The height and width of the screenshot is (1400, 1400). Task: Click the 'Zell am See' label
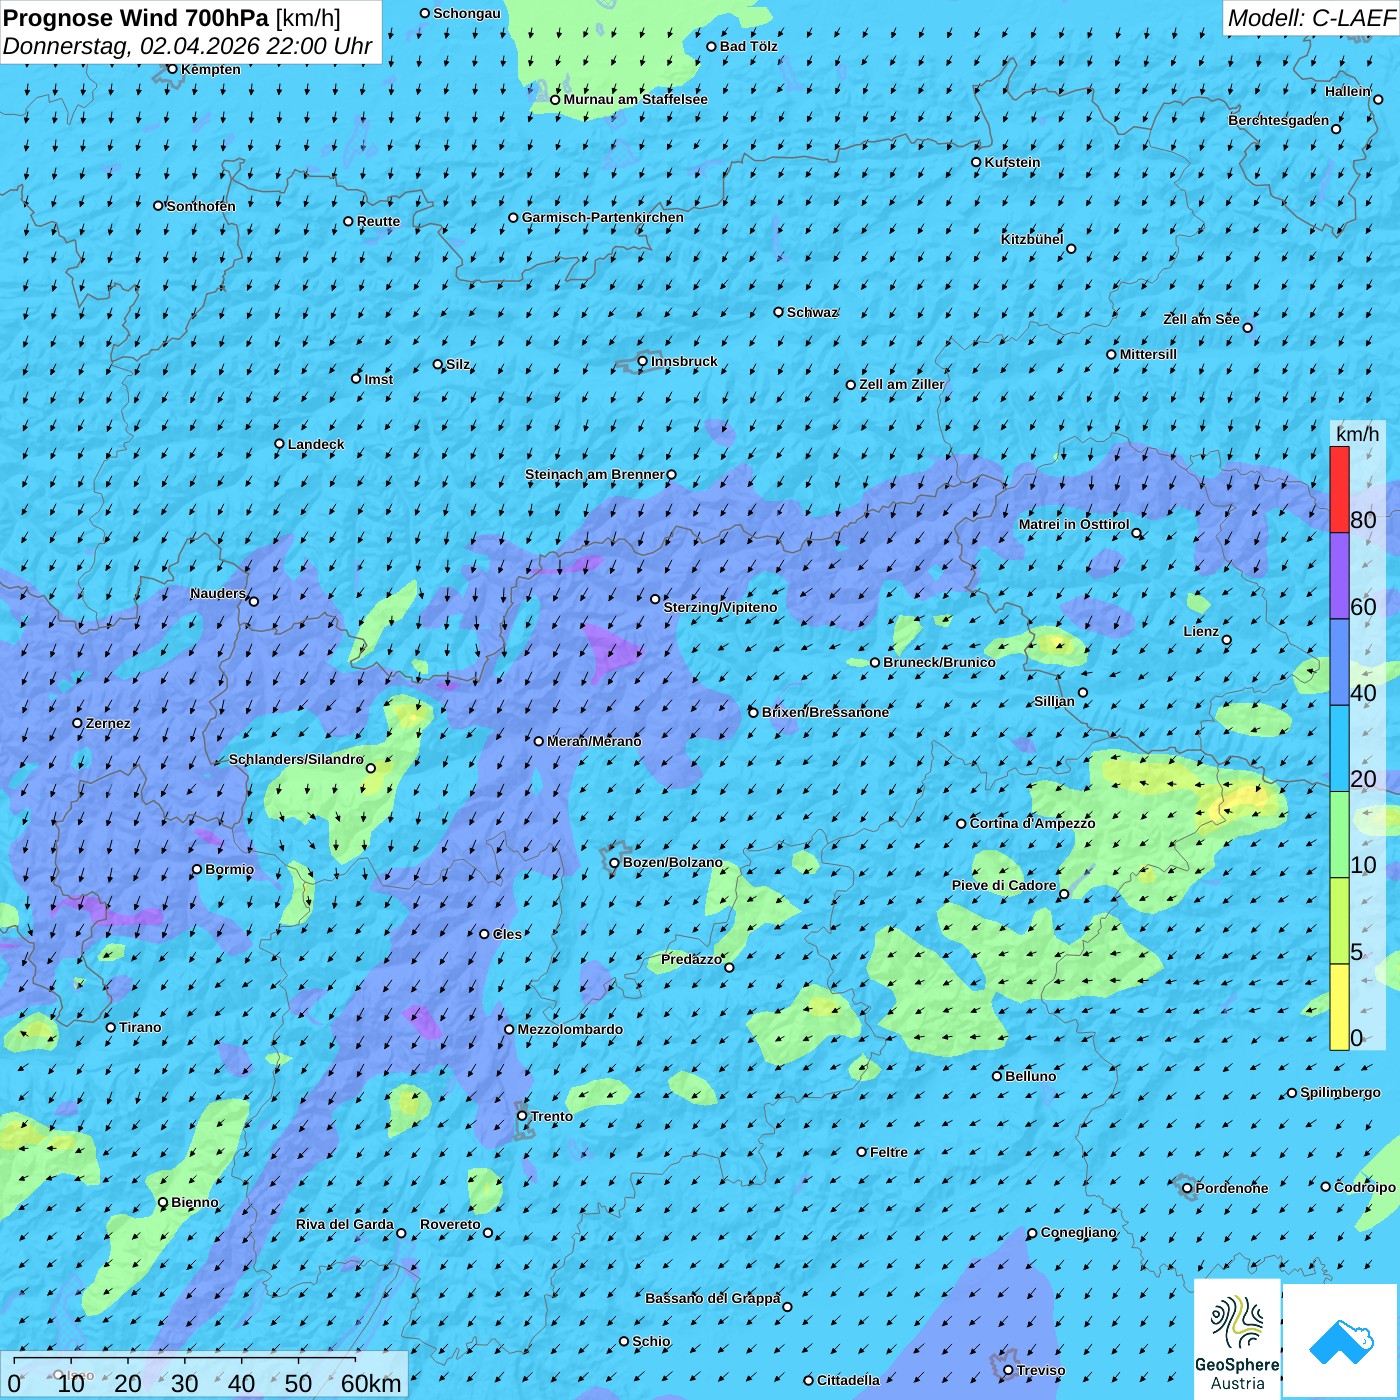pyautogui.click(x=1201, y=319)
